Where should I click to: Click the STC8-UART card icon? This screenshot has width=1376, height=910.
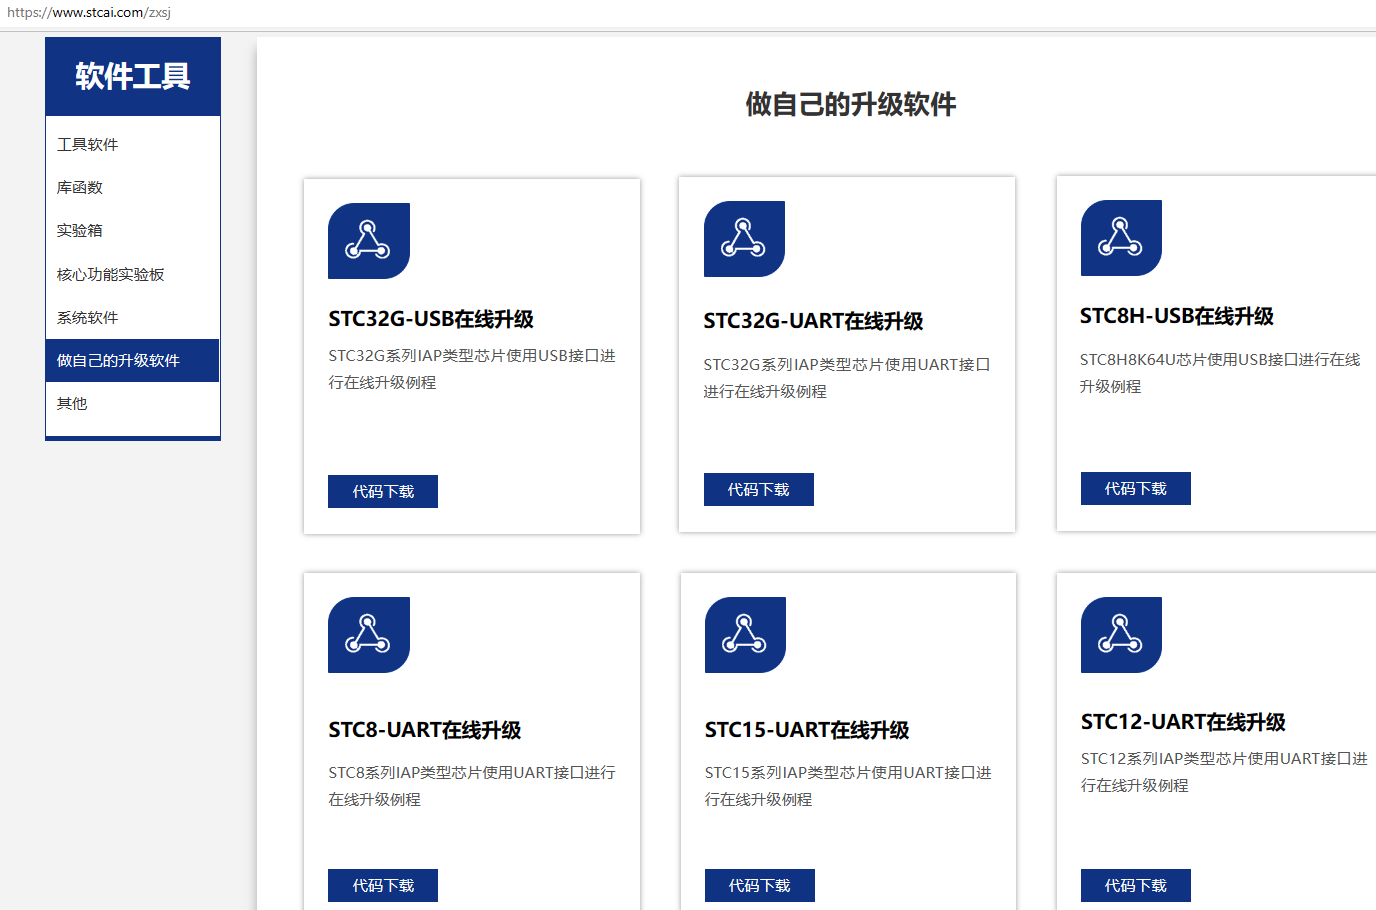[x=369, y=635]
